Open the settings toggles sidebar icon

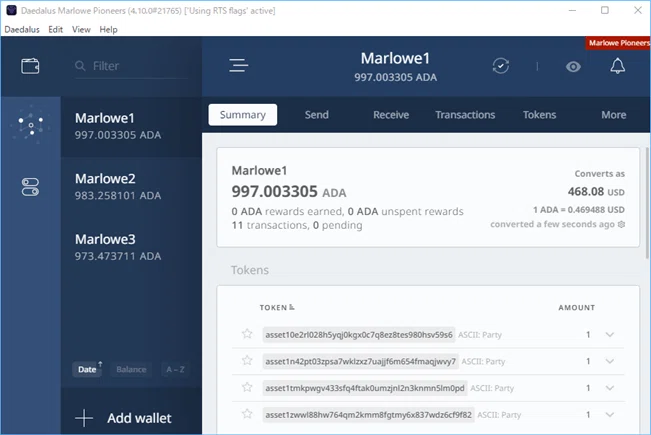coord(30,187)
